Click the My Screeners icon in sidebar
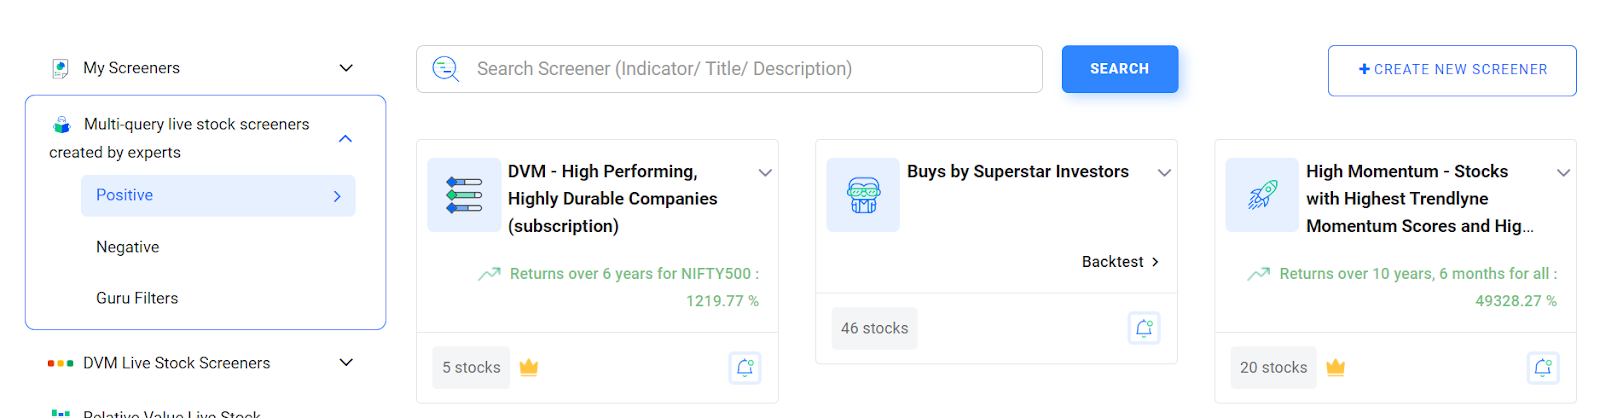Screen dimensions: 1600x418 [60, 68]
